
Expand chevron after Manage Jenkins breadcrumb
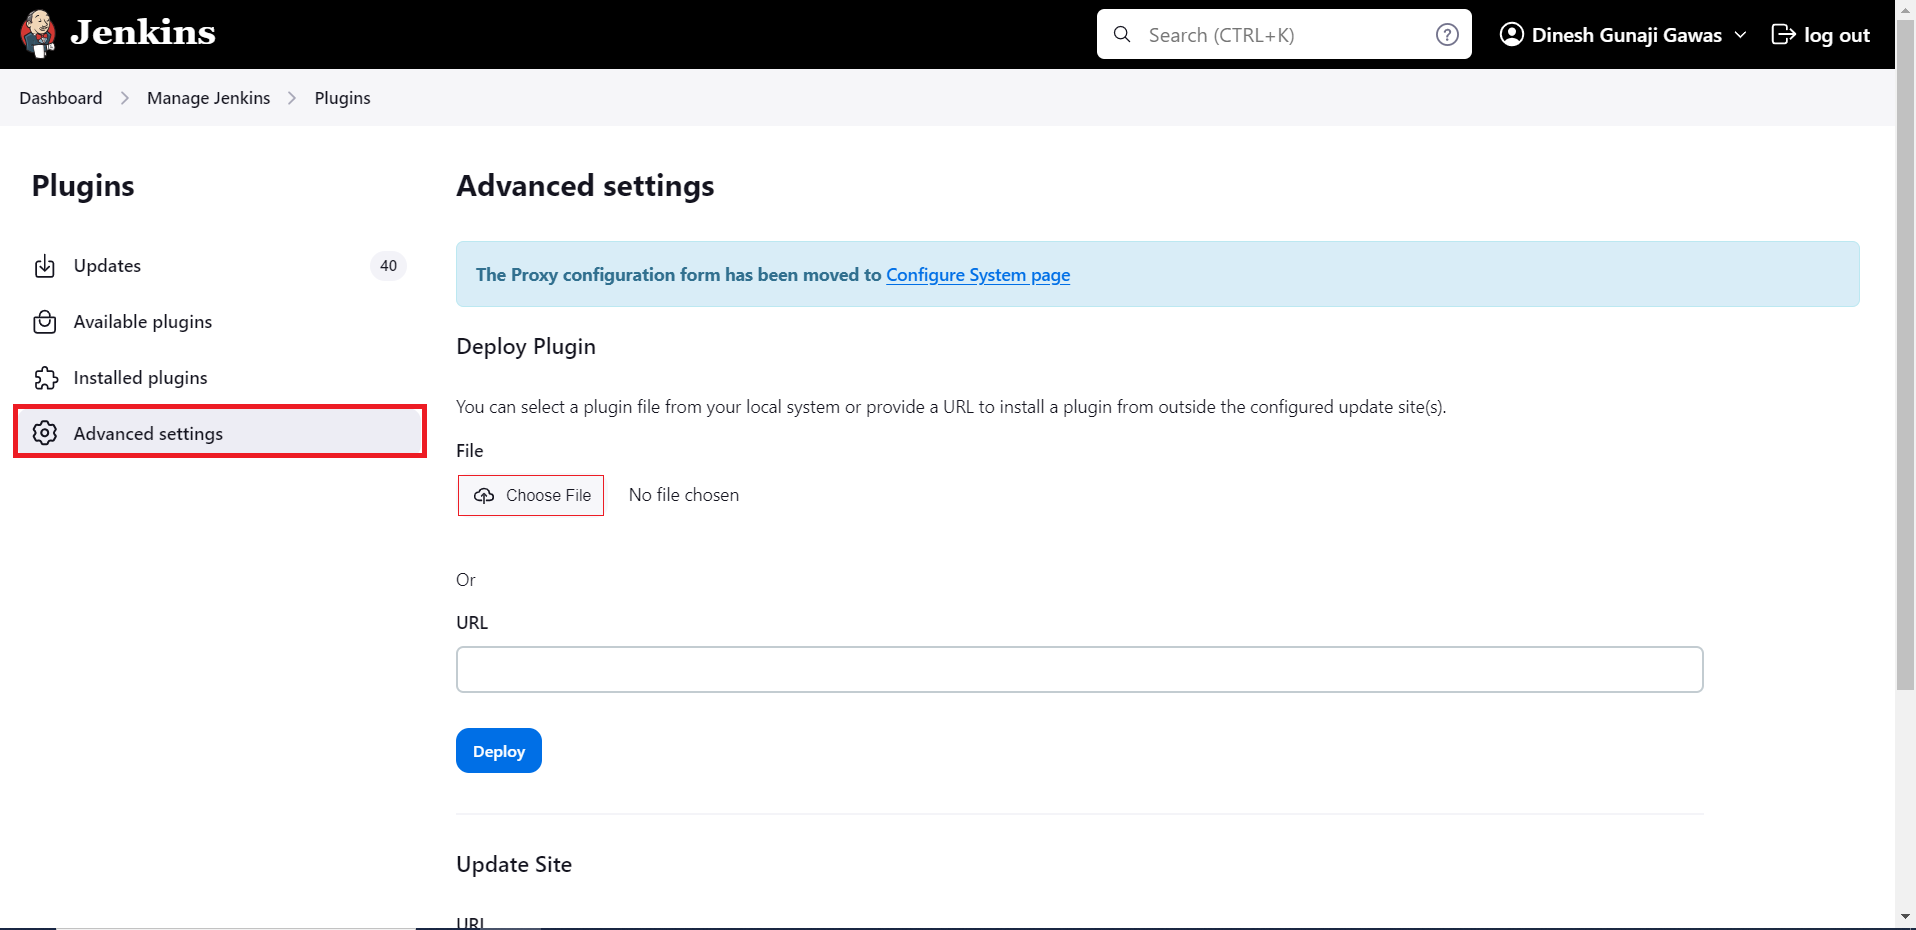pos(292,98)
